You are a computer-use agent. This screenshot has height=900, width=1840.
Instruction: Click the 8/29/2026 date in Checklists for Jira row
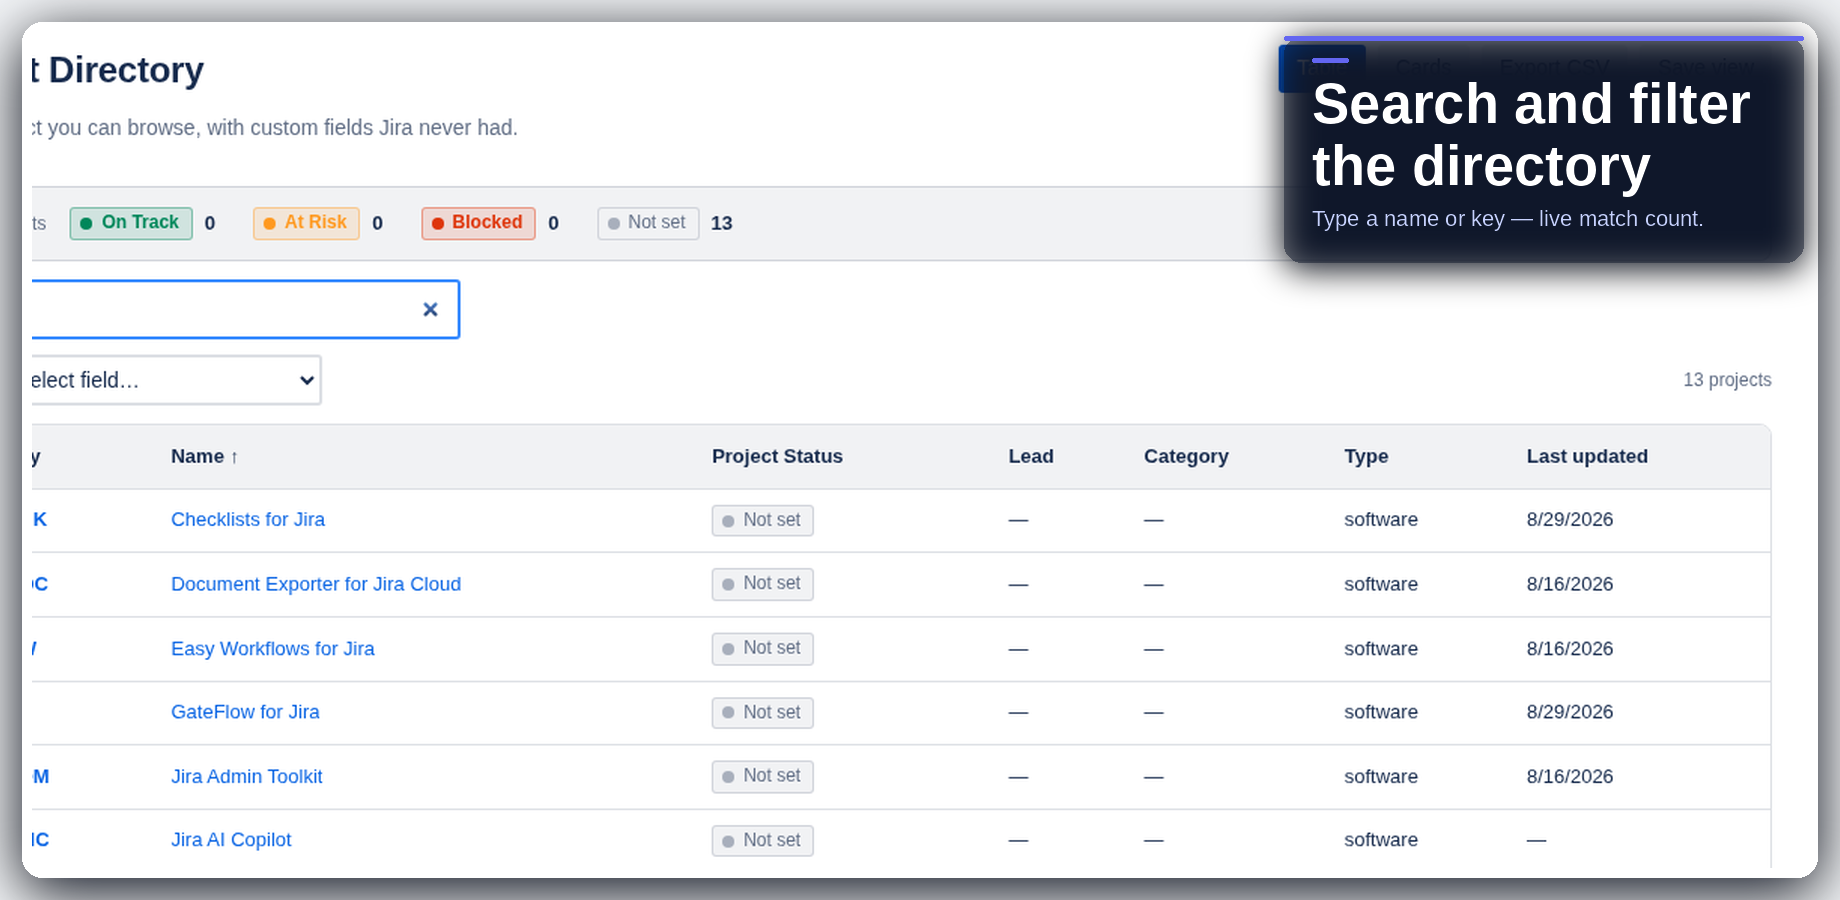pyautogui.click(x=1570, y=520)
